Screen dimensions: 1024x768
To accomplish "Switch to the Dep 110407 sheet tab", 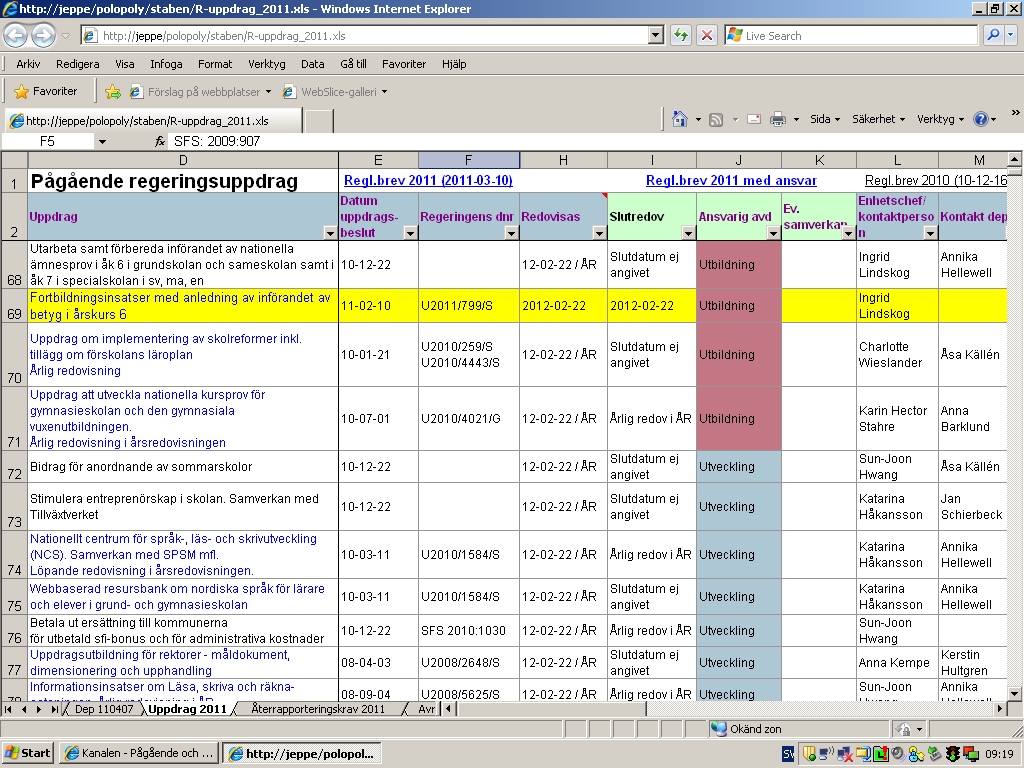I will tap(104, 709).
